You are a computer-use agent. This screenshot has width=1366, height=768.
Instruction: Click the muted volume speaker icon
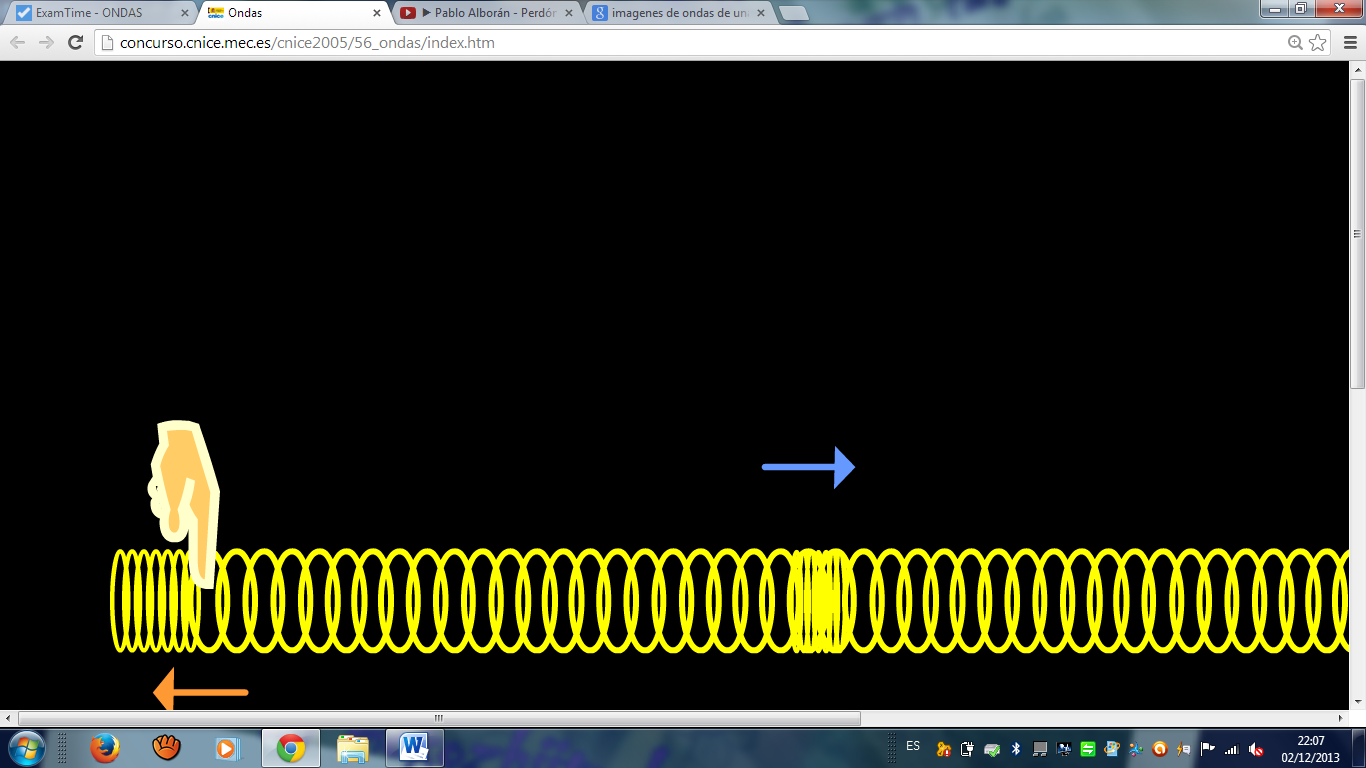point(1257,749)
